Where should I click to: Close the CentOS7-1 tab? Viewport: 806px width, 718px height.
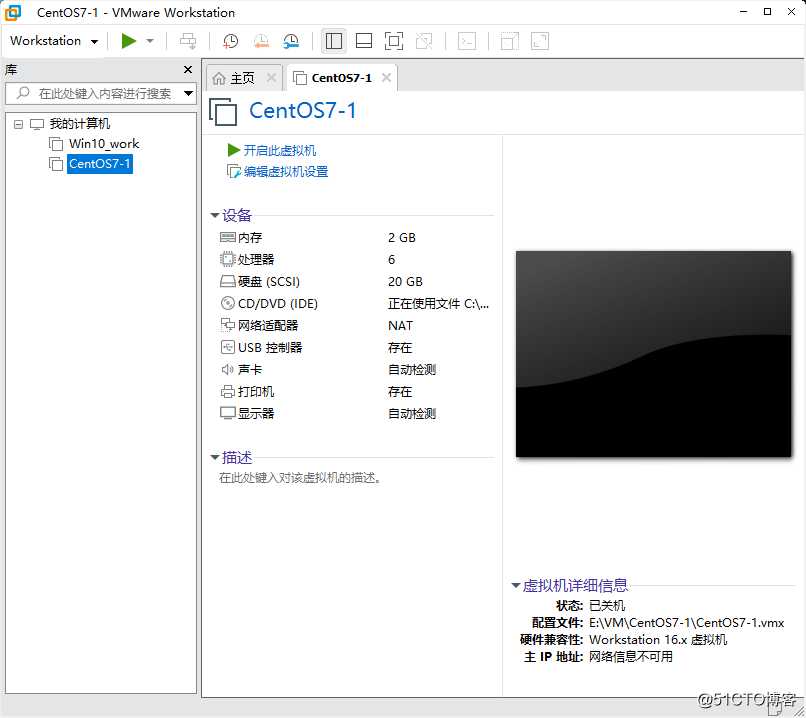click(x=387, y=78)
